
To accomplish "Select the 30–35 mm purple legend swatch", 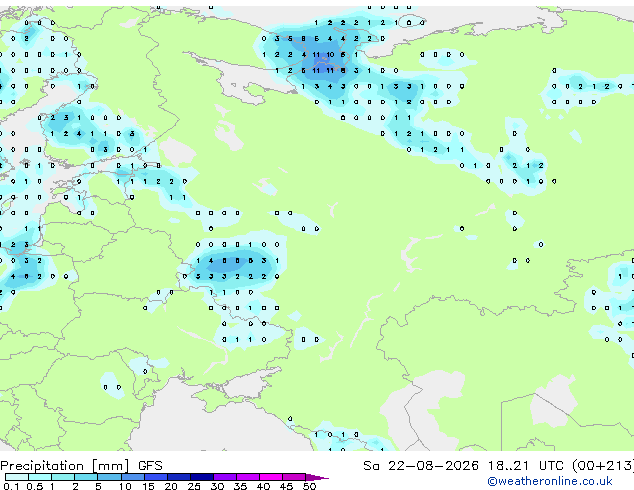I will (224, 477).
